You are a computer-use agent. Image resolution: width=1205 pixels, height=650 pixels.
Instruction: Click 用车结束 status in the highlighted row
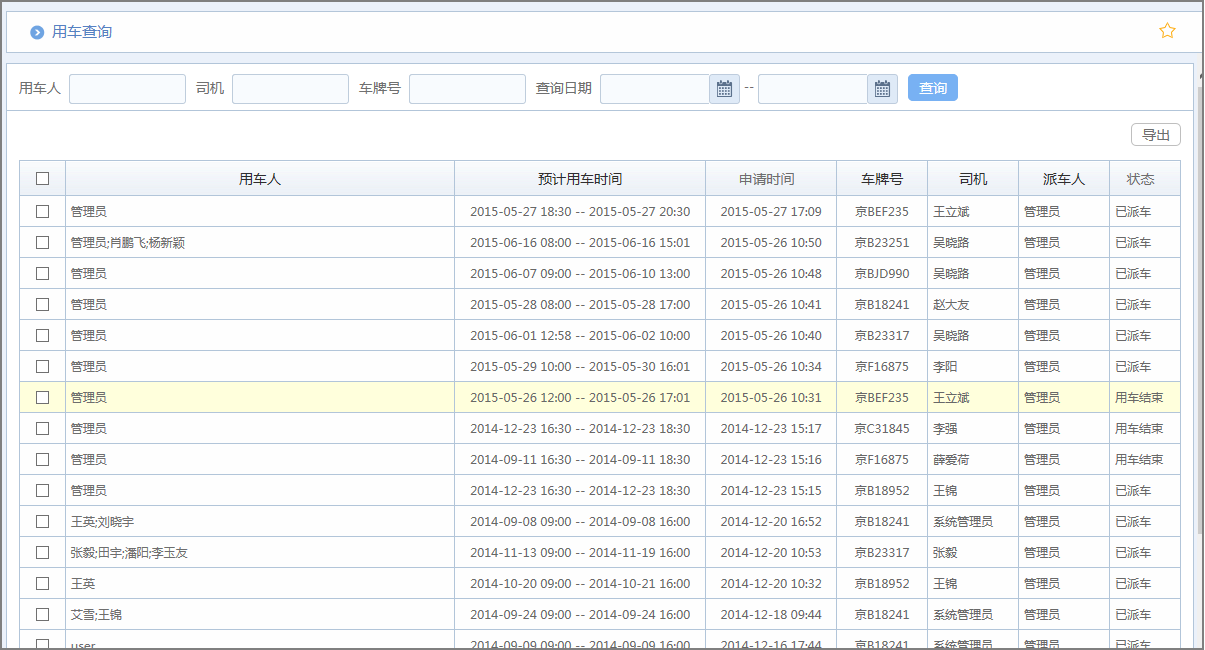[1139, 397]
